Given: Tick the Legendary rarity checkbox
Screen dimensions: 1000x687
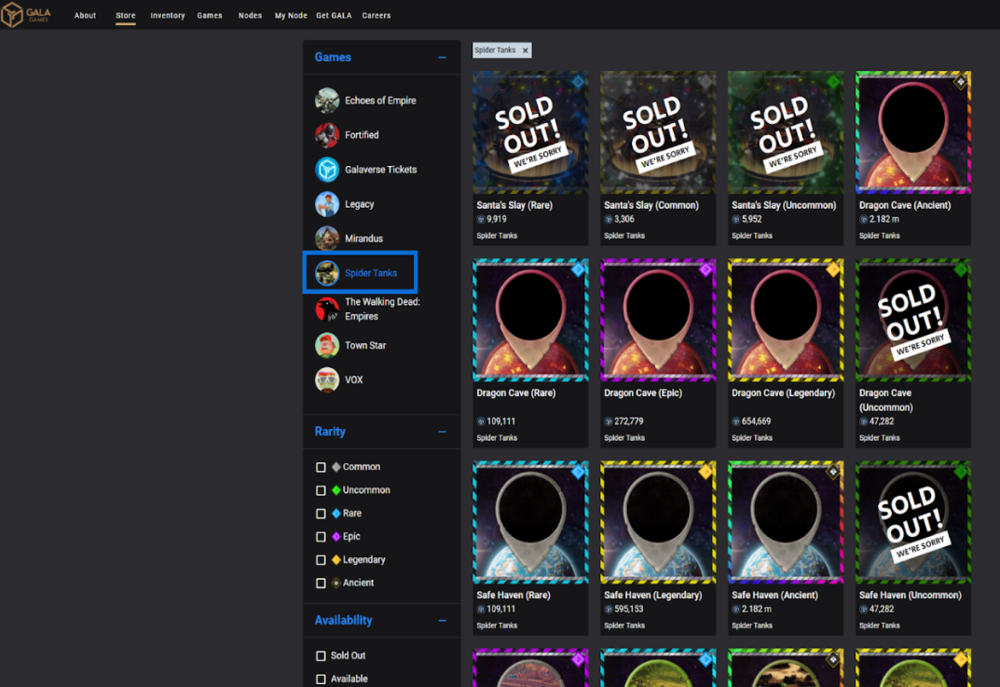Looking at the screenshot, I should (321, 560).
